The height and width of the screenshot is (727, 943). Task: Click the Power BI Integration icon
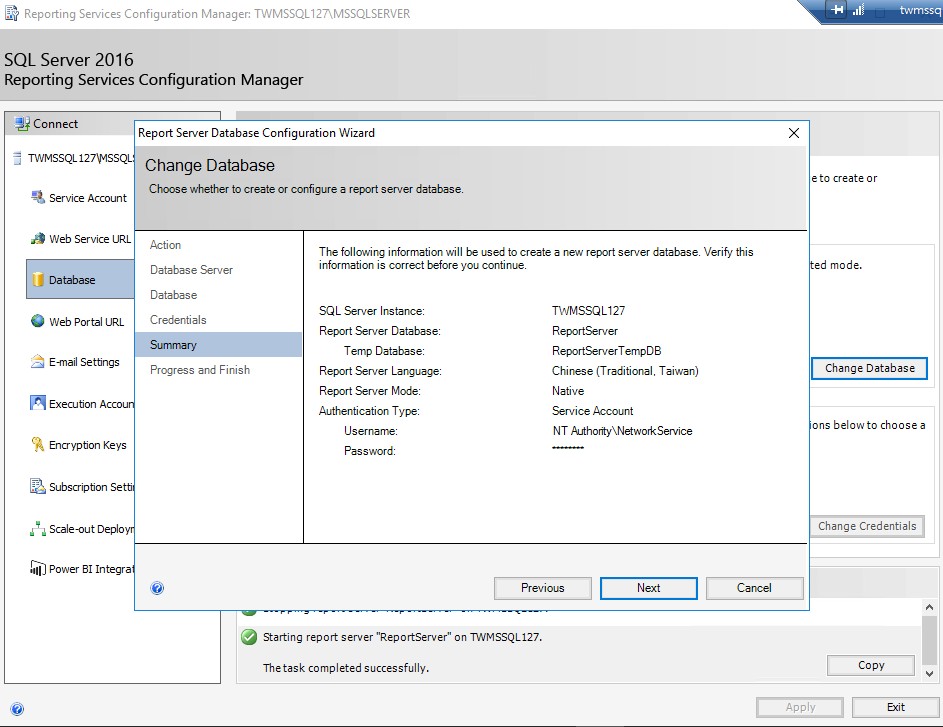click(38, 568)
